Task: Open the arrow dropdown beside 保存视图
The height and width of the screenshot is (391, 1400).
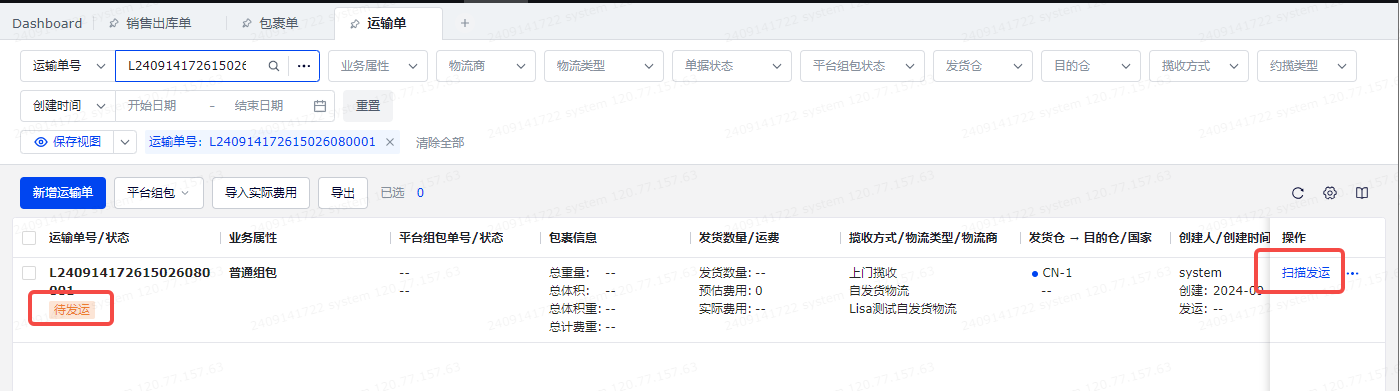Action: point(125,142)
